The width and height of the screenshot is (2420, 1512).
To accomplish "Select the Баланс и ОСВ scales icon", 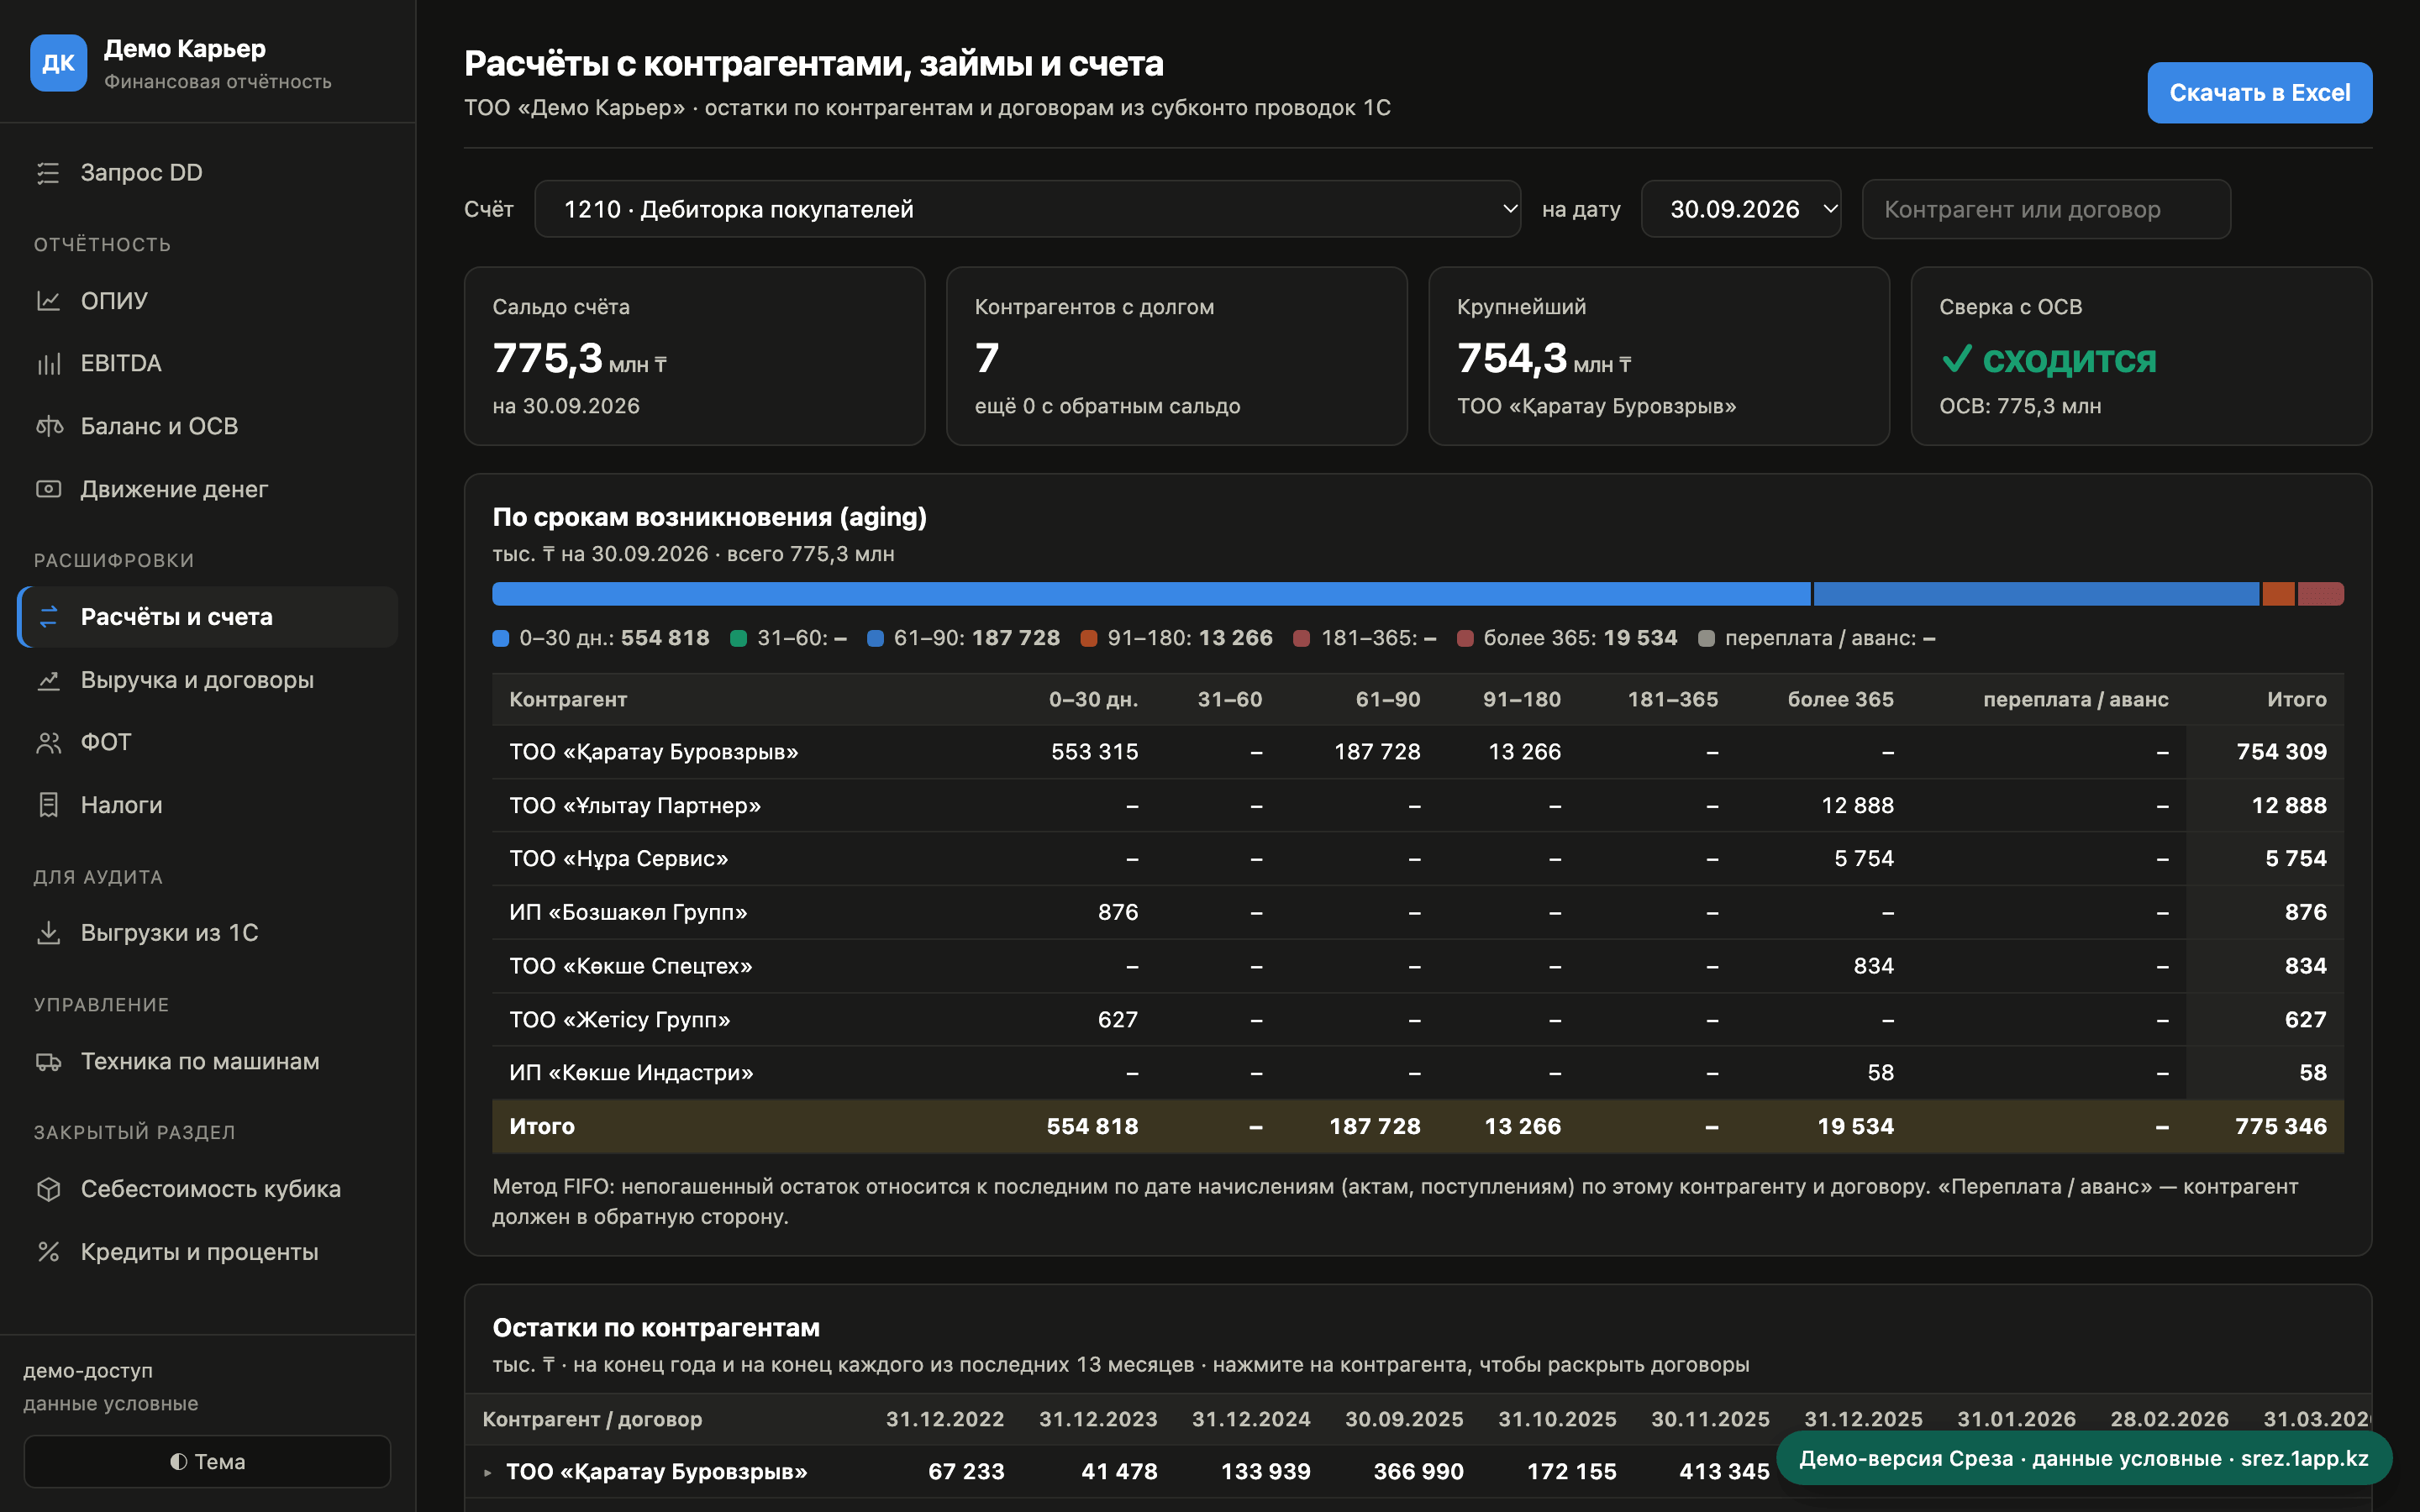I will [48, 427].
